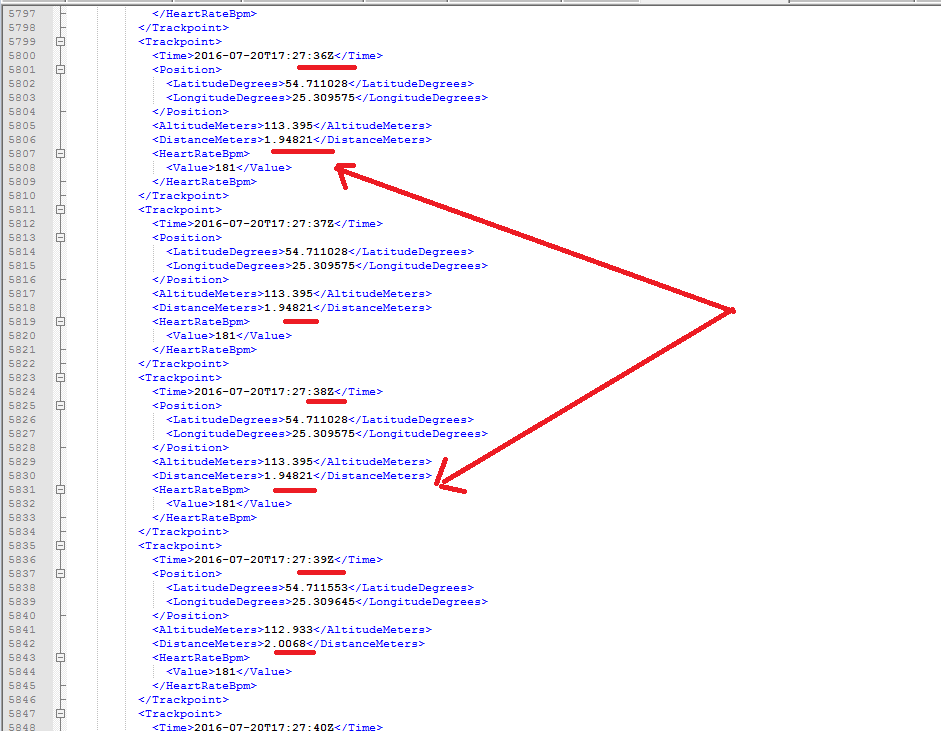941x731 pixels.
Task: Click the closing </Position> tag on line 5840
Action: 191,616
